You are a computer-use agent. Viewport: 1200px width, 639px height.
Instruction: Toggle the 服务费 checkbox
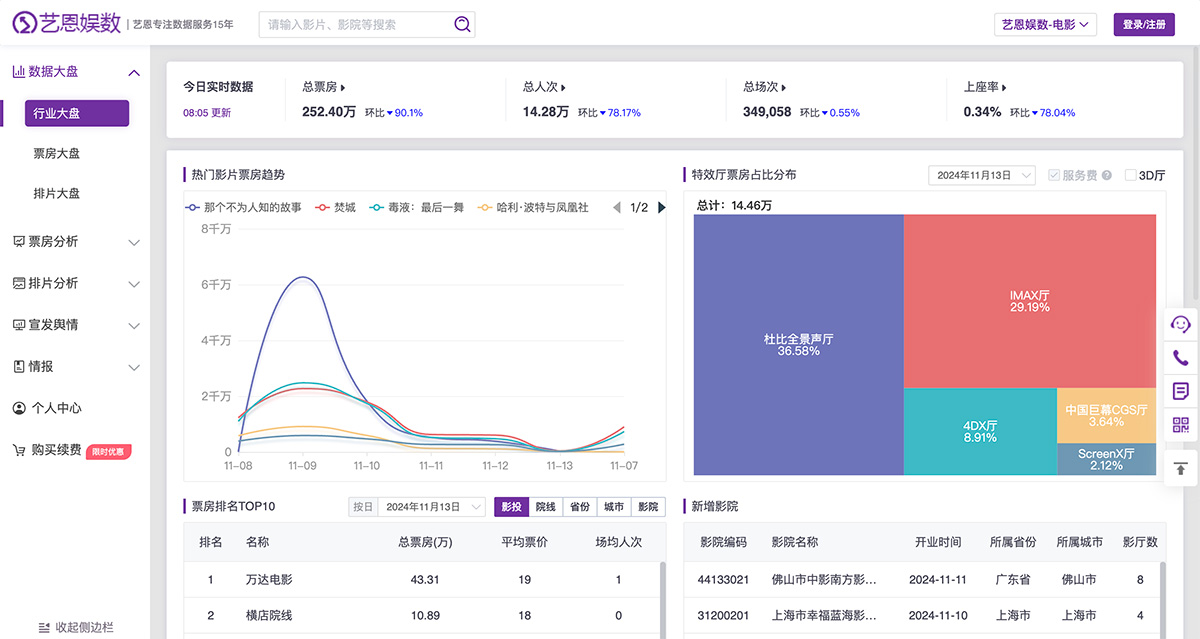[1053, 174]
